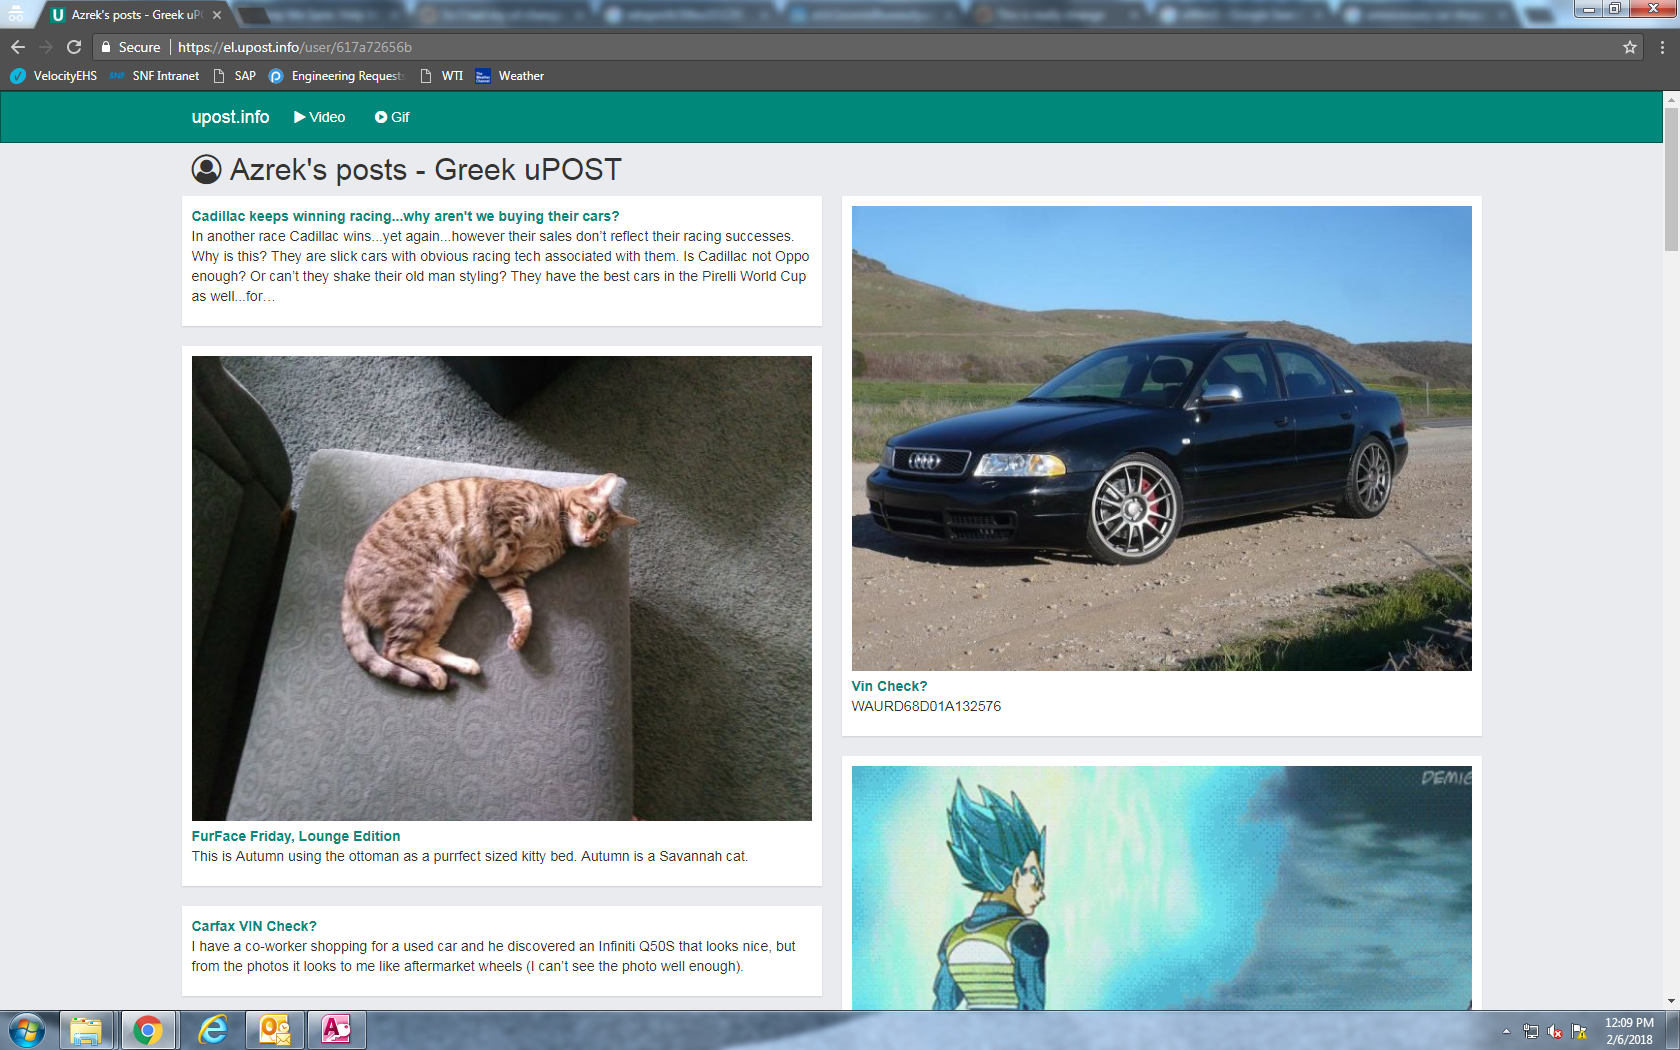Open WTI bookmark
Screen dimensions: 1680x1050
[442, 76]
